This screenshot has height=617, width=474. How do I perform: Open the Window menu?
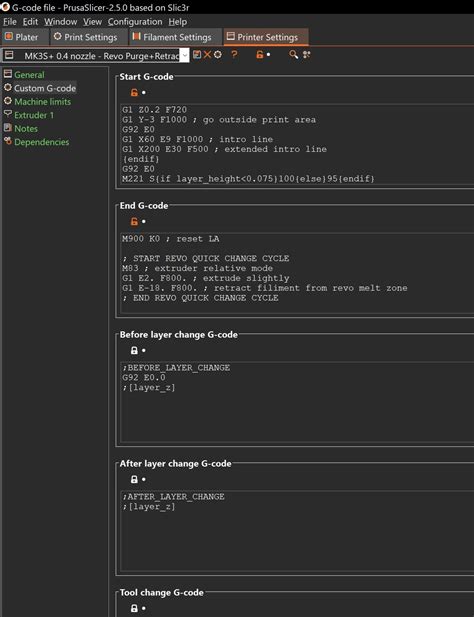point(61,22)
